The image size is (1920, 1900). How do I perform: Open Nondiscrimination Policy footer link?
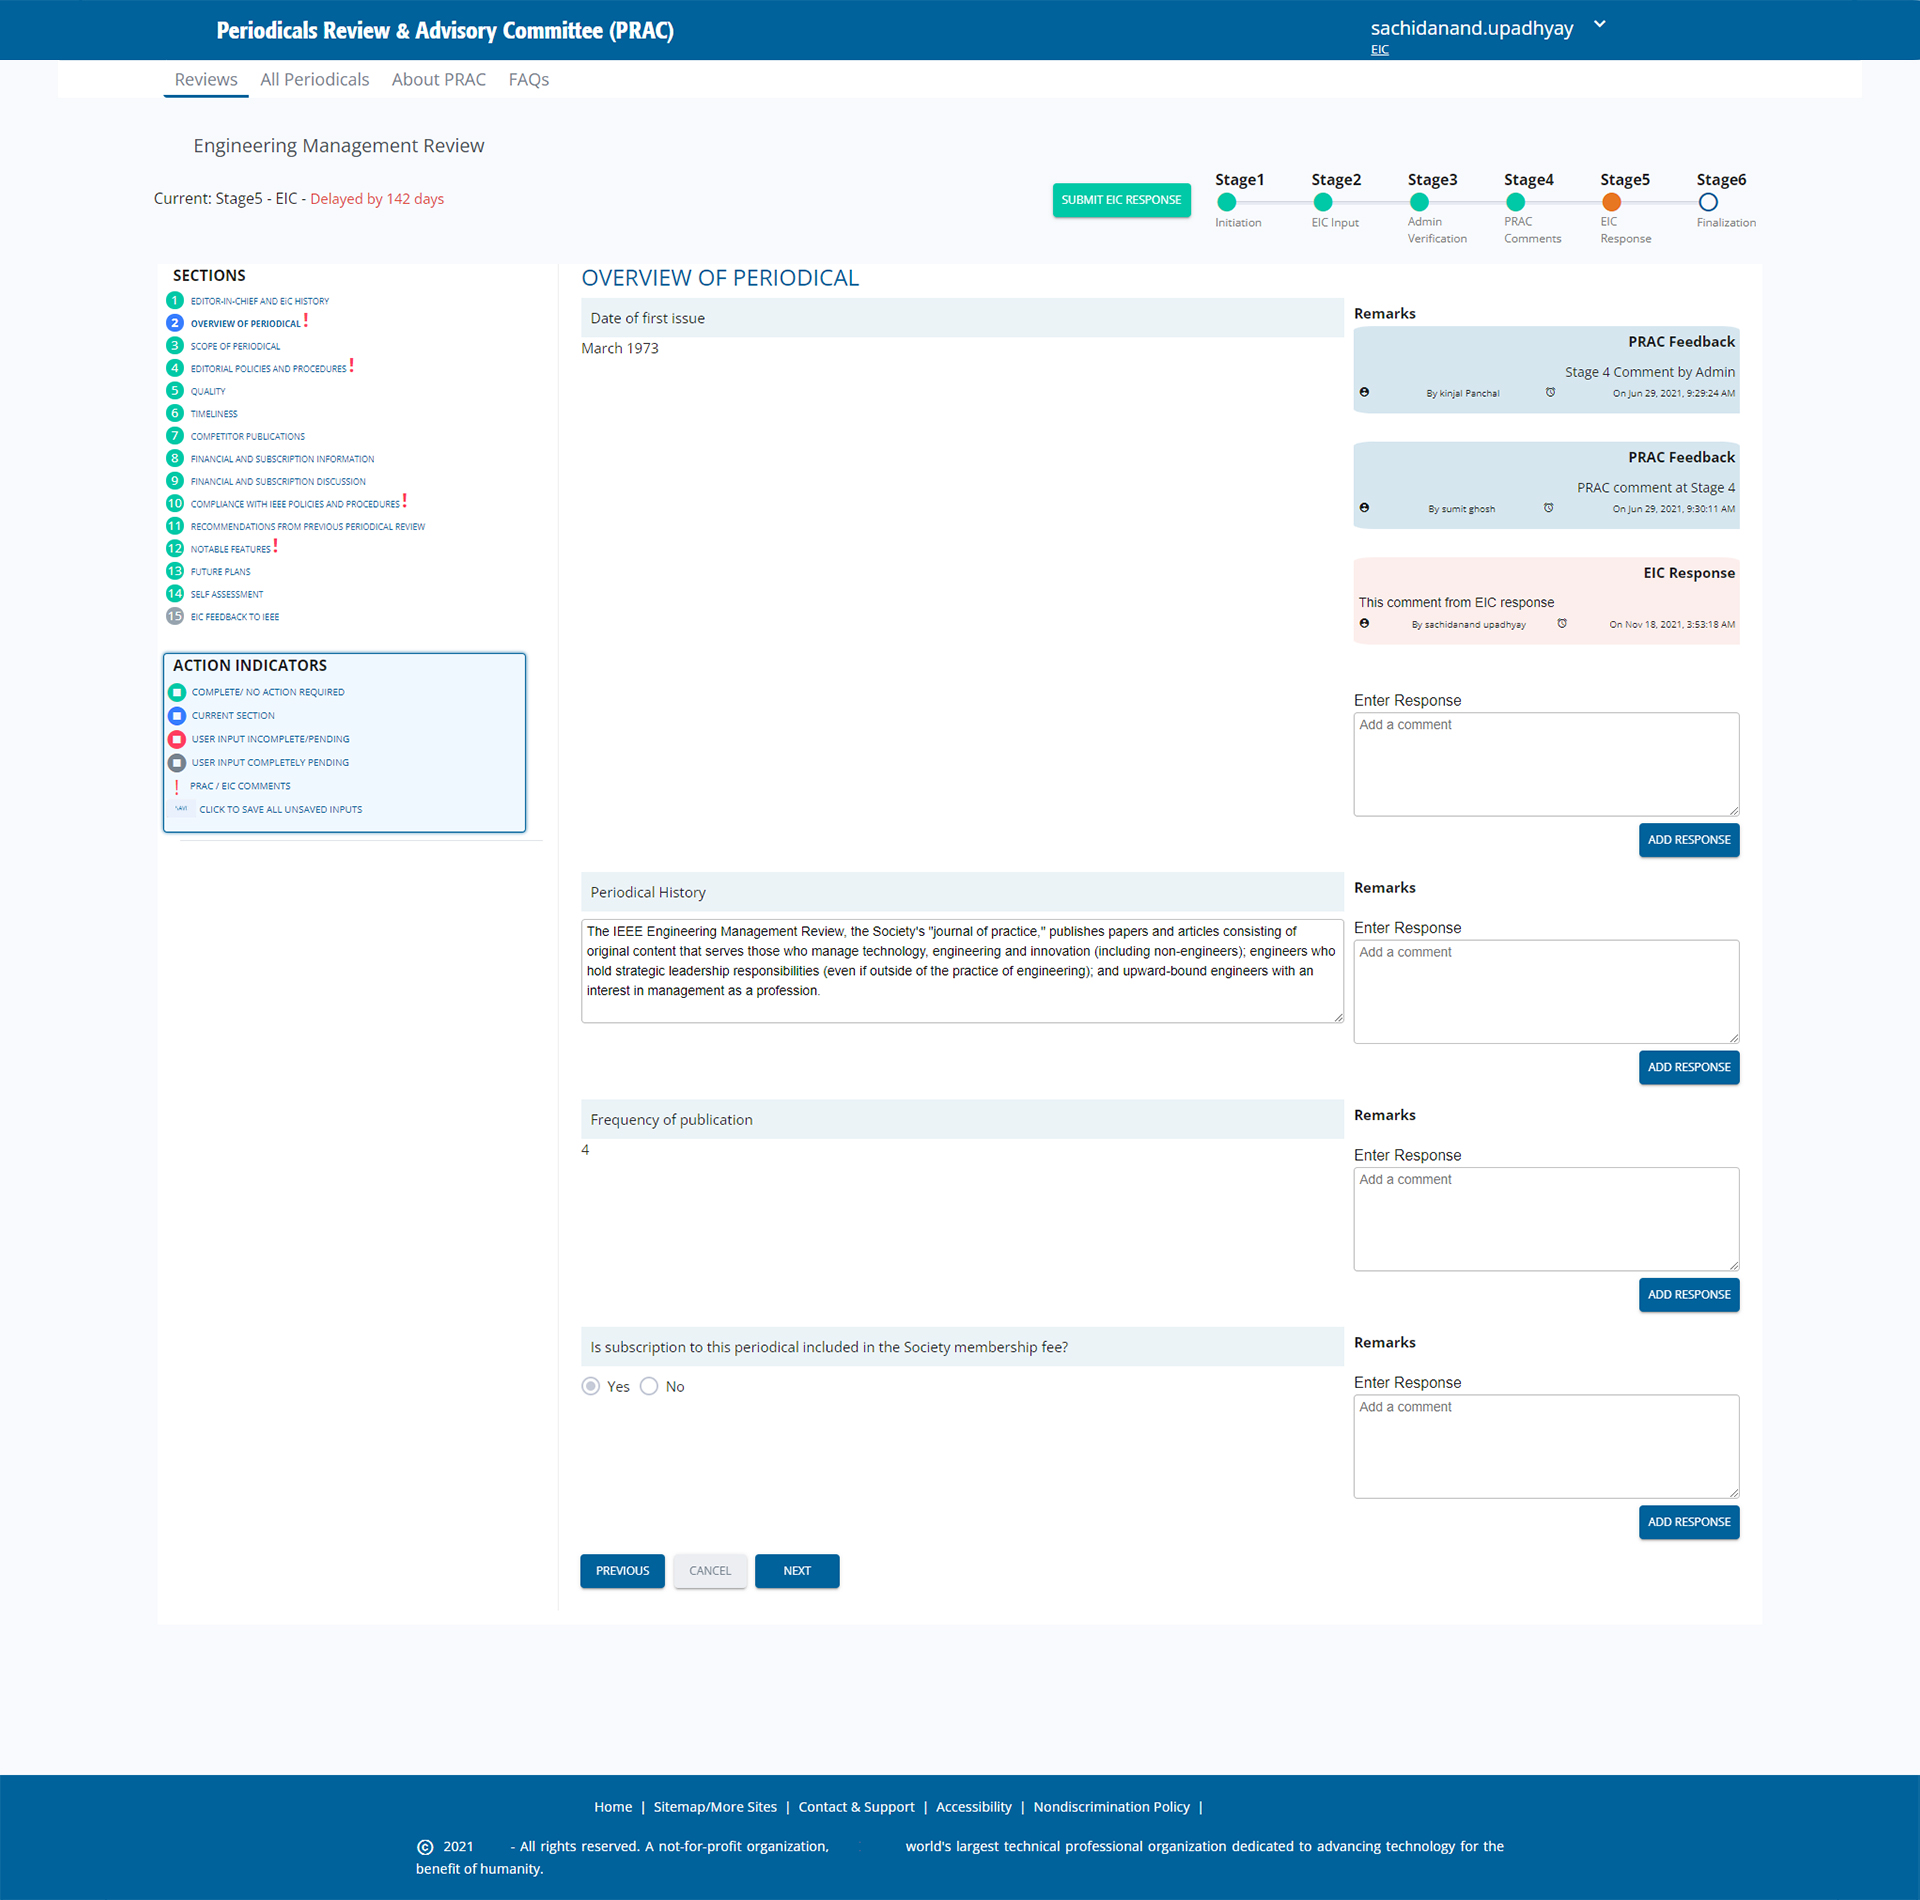[1111, 1807]
